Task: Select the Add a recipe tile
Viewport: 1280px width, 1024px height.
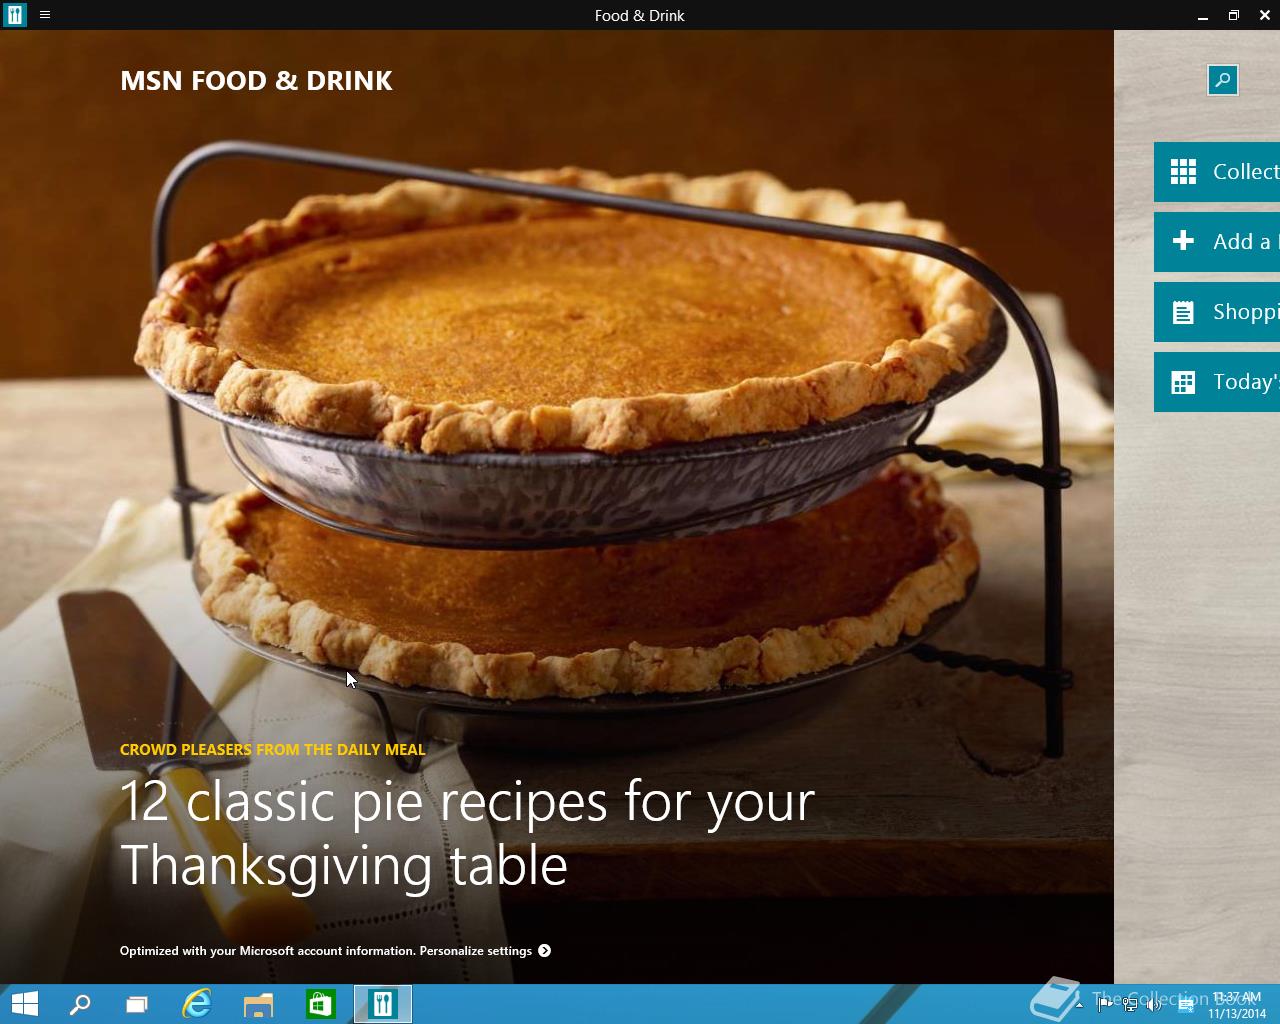Action: 1217,242
